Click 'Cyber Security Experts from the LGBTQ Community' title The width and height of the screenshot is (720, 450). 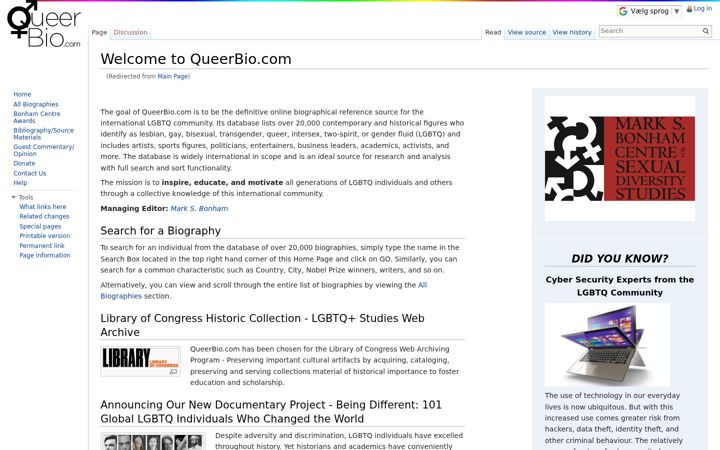tap(620, 286)
